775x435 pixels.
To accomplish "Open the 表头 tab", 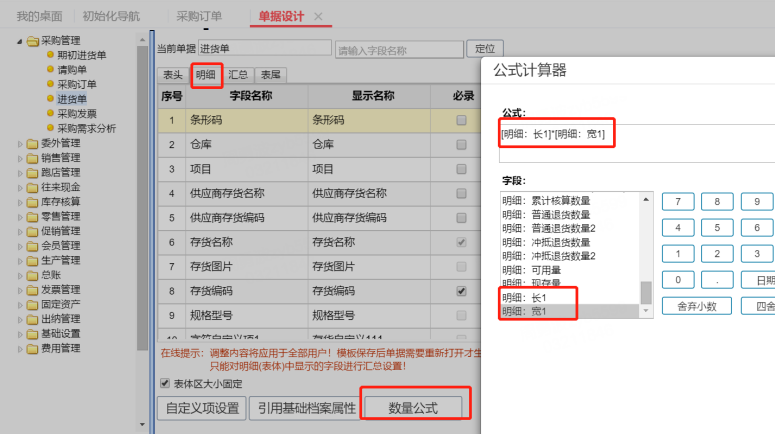I will (173, 75).
